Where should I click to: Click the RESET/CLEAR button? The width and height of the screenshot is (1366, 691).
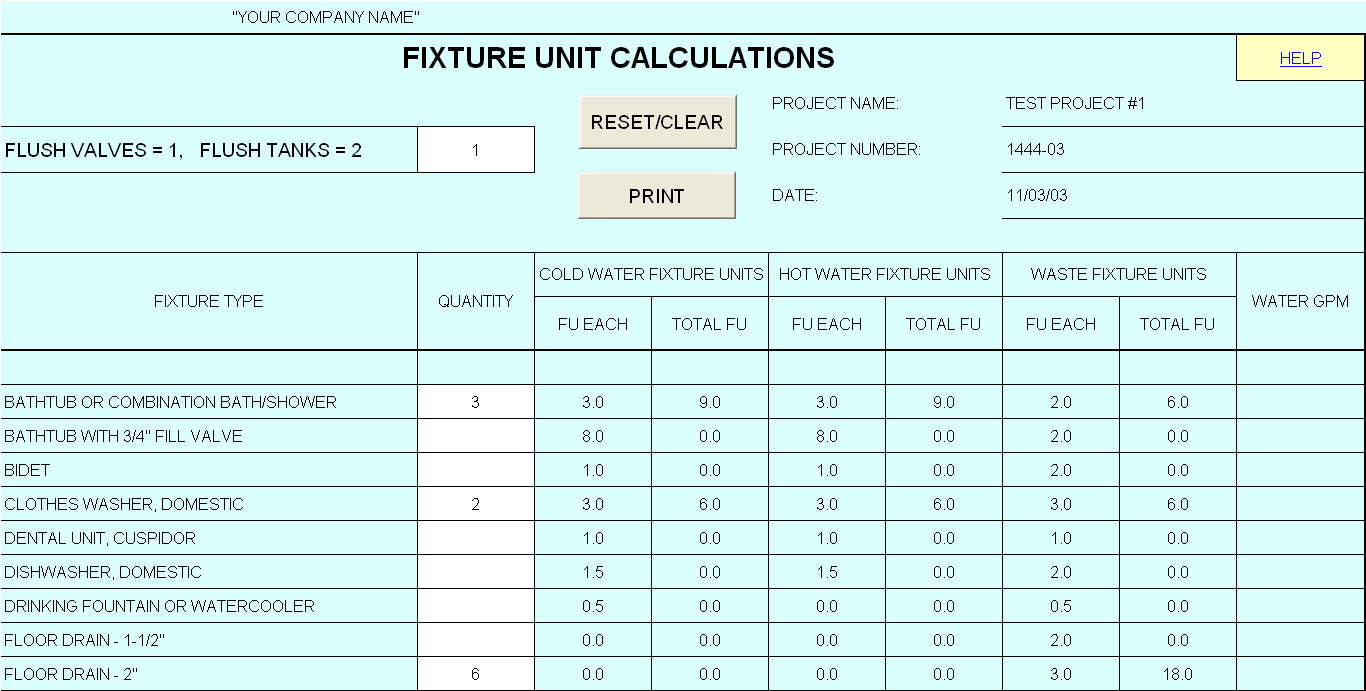[657, 122]
